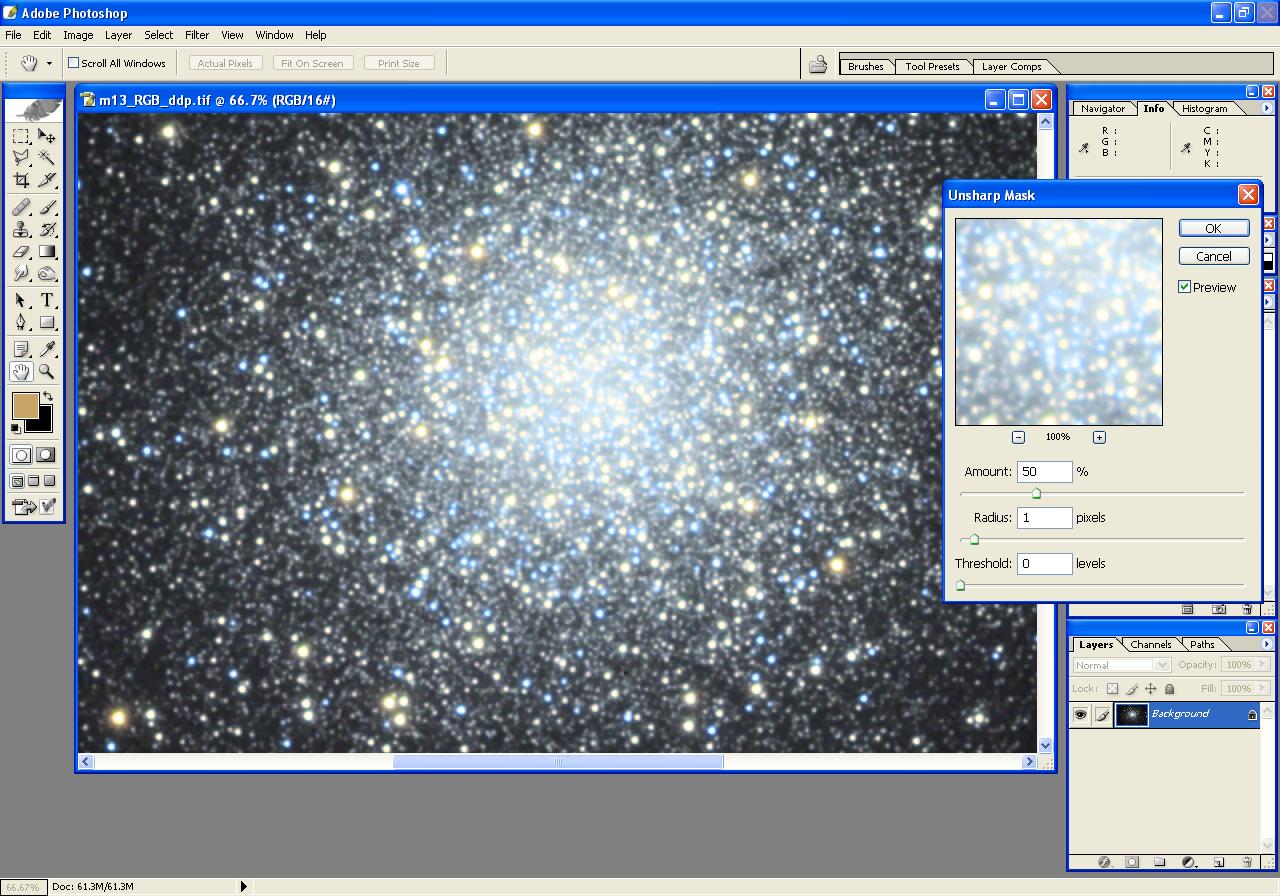Activate the Zoom magnifier tool
Viewport: 1280px width, 896px height.
pos(47,372)
